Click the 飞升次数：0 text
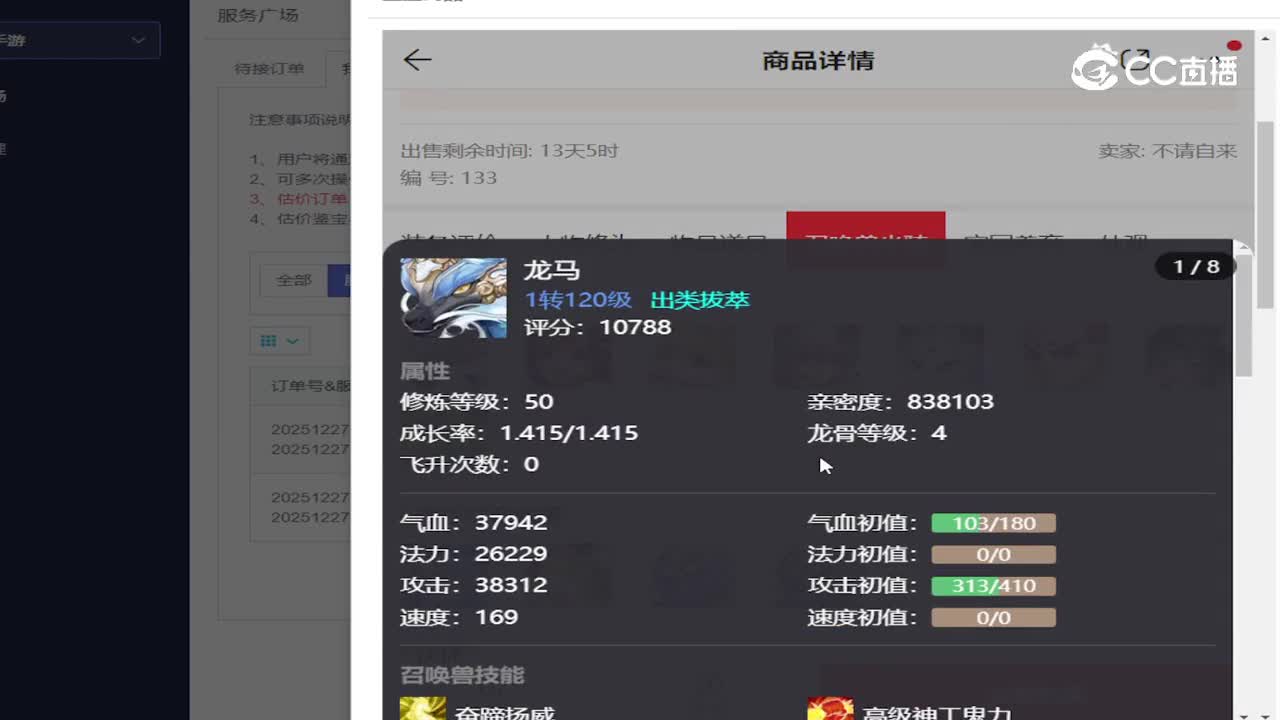The width and height of the screenshot is (1280, 720). [x=470, y=464]
